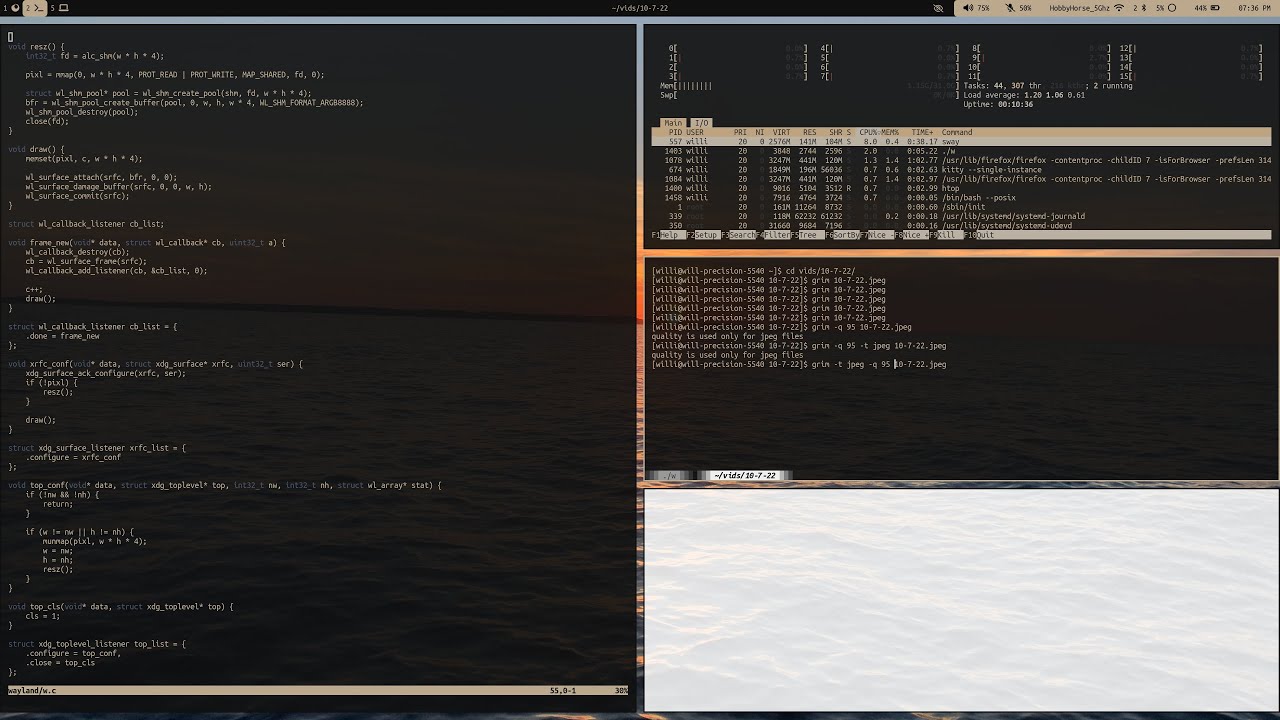Select the systemd-udevd process row
The height and width of the screenshot is (720, 1280).
coord(961,226)
